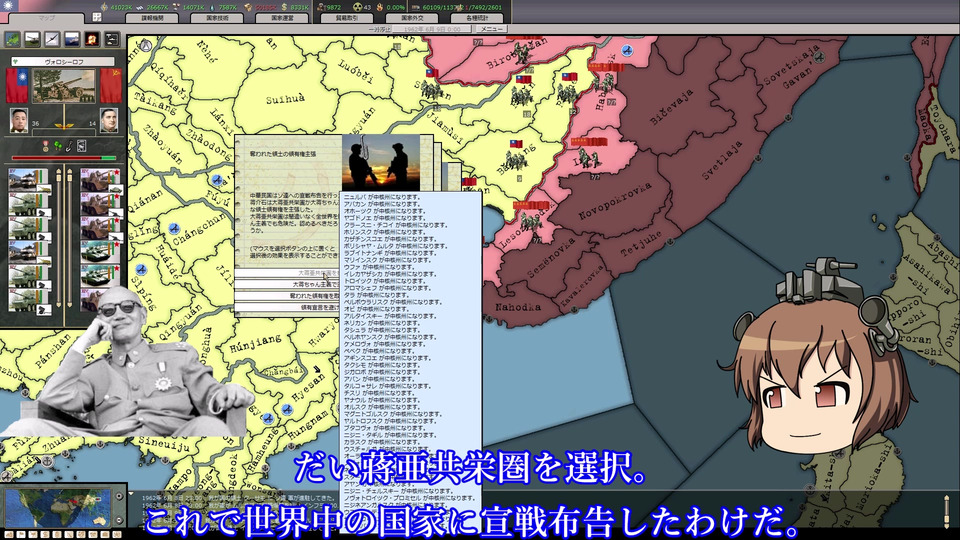This screenshot has height=540, width=960.
Task: Select the Zhàoyuán province on map
Action: [x=162, y=146]
